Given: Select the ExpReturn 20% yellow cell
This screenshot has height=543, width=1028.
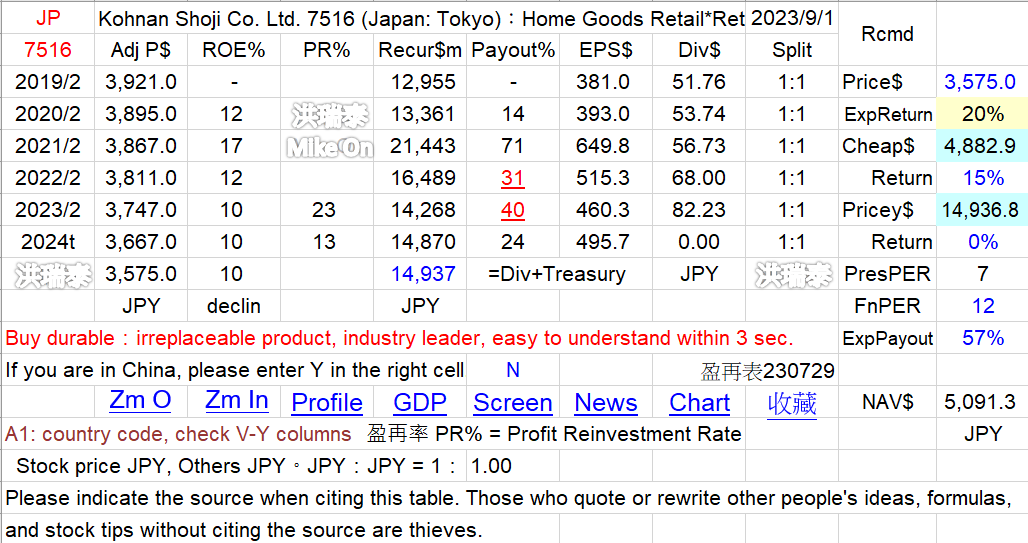Looking at the screenshot, I should click(x=982, y=114).
